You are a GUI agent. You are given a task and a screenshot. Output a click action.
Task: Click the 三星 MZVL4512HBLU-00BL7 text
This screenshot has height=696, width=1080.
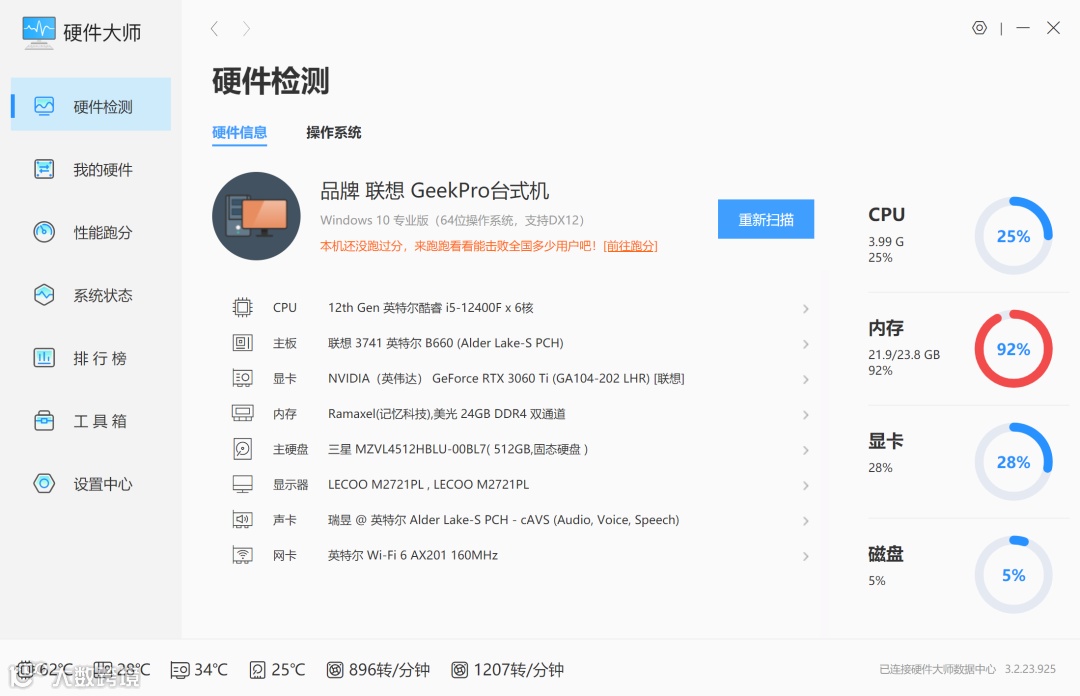(x=458, y=449)
